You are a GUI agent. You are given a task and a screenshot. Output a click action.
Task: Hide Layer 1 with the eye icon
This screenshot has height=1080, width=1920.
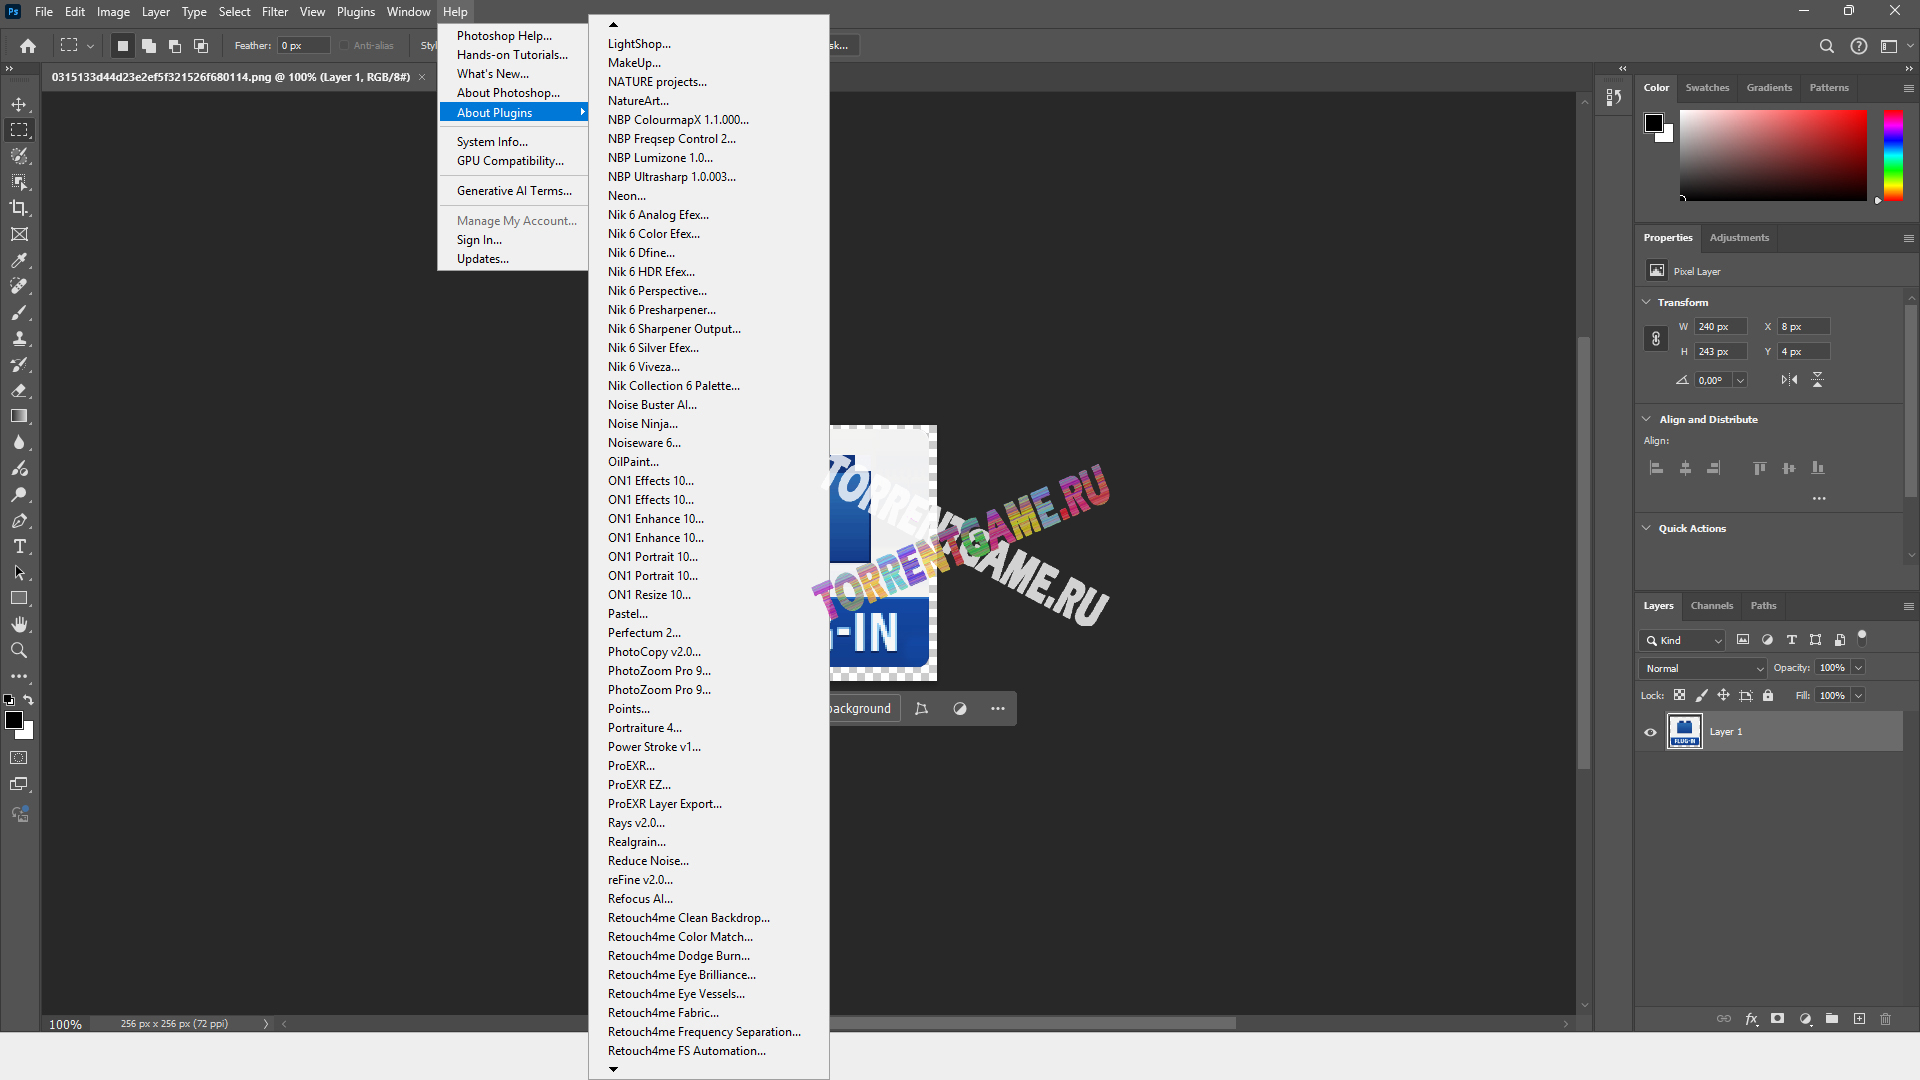(x=1650, y=732)
